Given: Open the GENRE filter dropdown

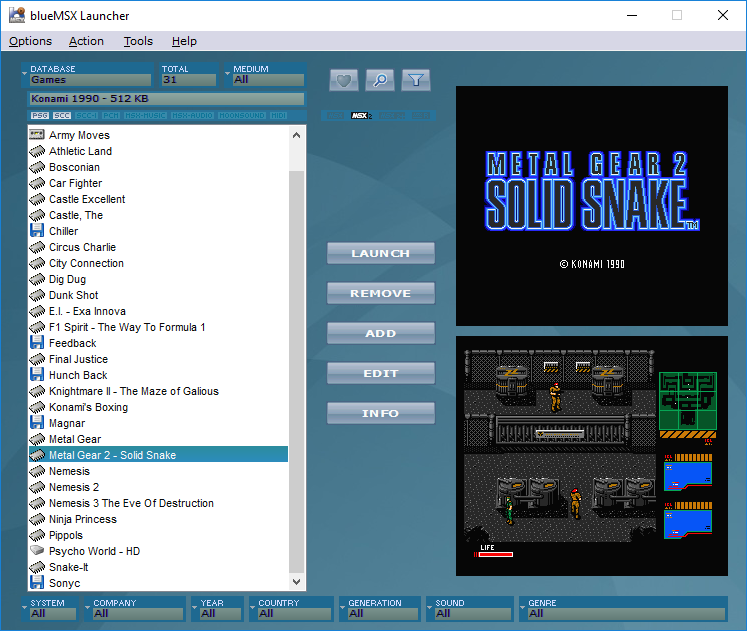Looking at the screenshot, I should pos(624,609).
